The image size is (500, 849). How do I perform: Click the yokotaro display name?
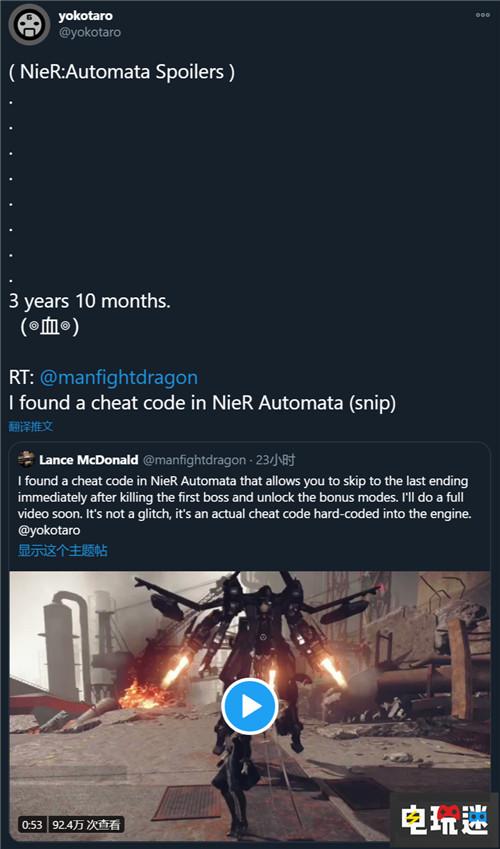86,16
